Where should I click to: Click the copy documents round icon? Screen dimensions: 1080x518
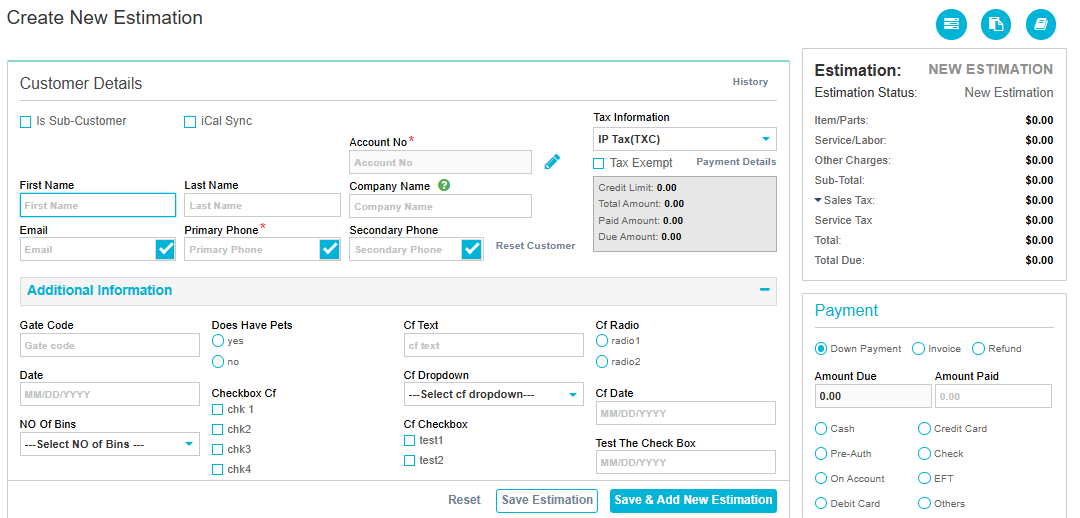[x=996, y=24]
